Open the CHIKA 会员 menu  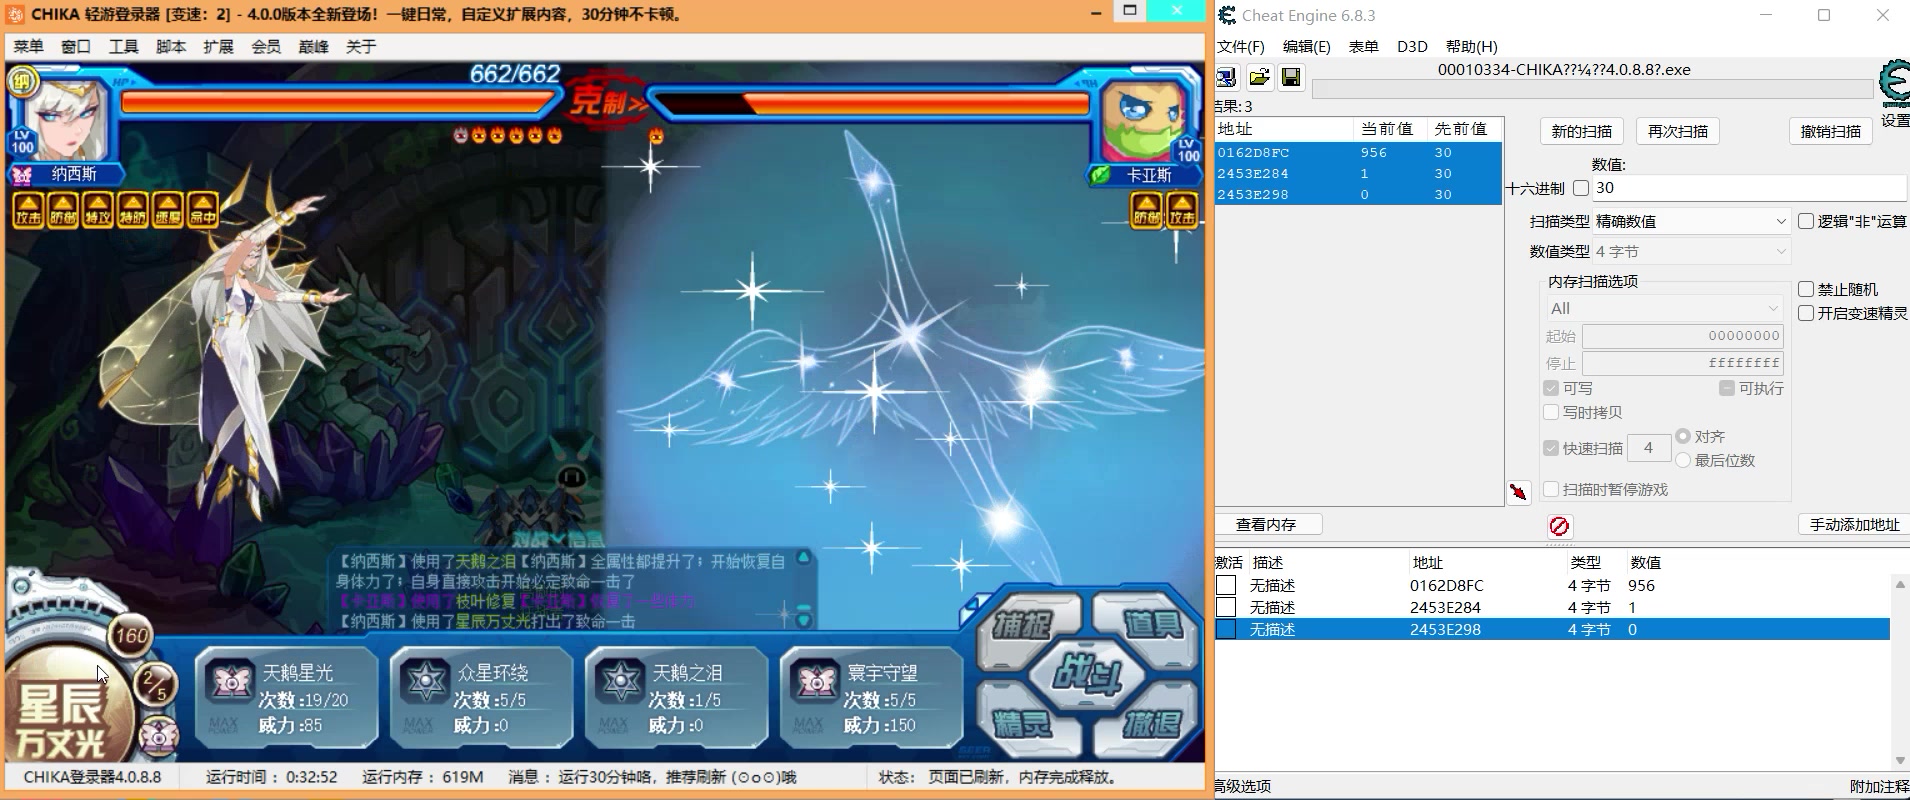coord(266,46)
